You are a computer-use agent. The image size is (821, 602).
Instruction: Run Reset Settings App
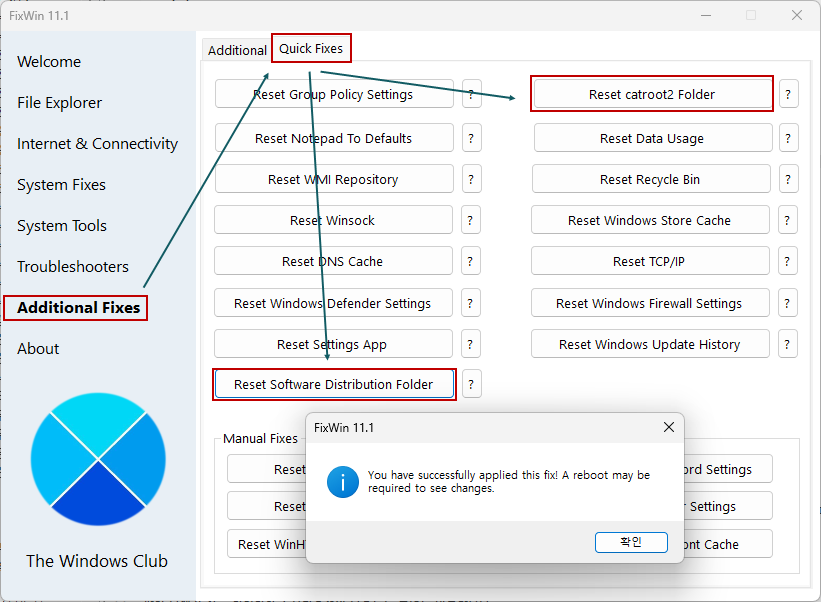coord(333,344)
